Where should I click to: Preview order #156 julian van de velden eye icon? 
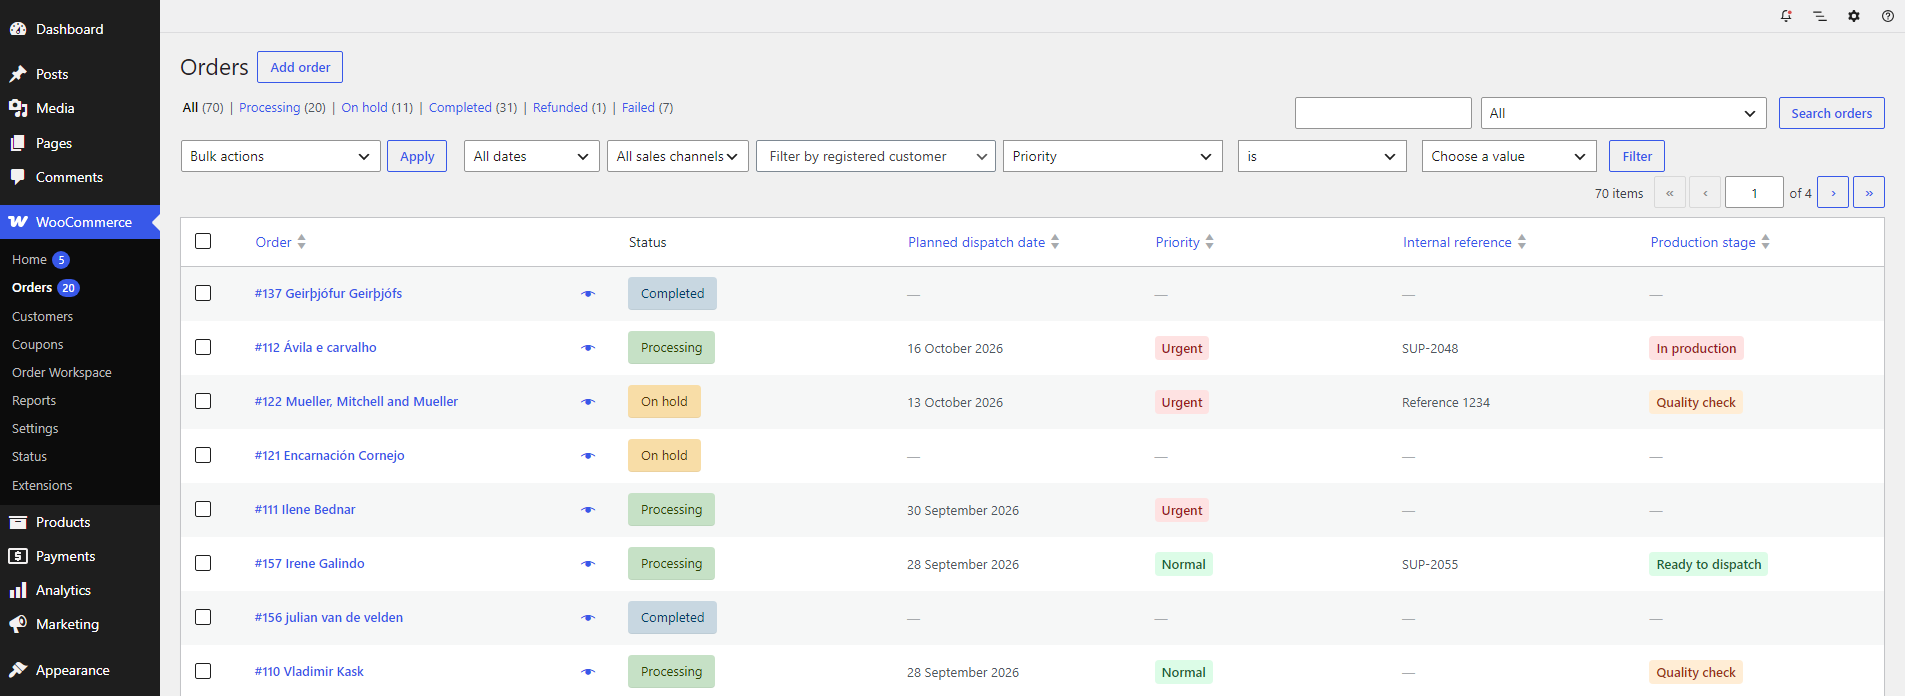[x=588, y=618]
